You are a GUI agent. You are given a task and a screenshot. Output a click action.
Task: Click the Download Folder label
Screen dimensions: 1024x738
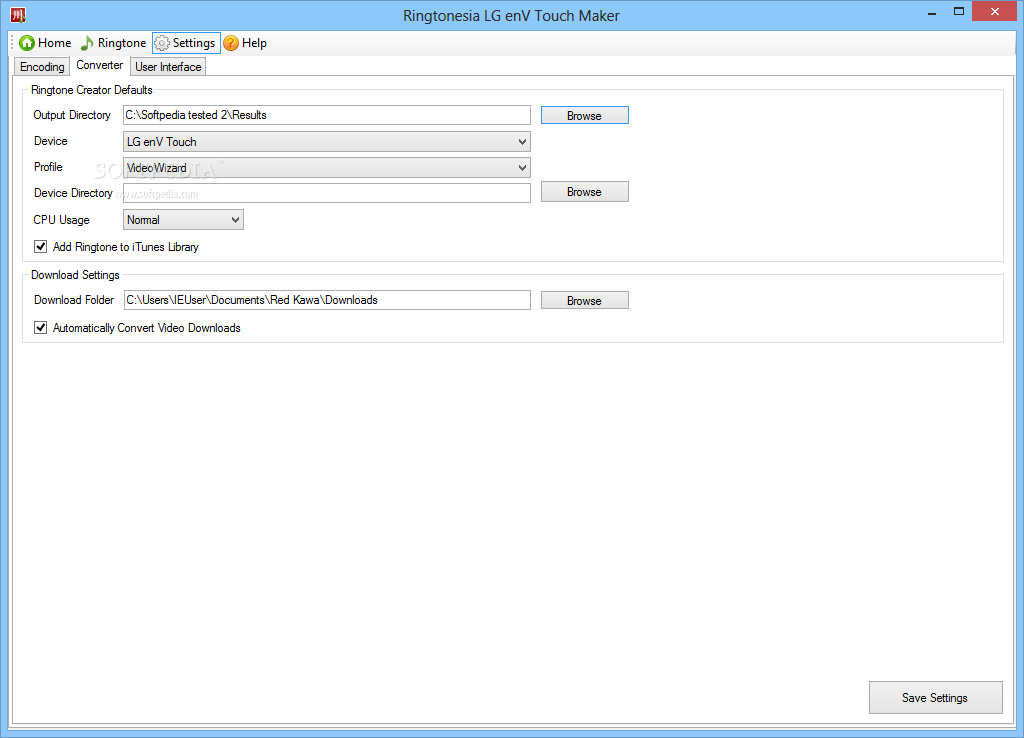(x=74, y=300)
